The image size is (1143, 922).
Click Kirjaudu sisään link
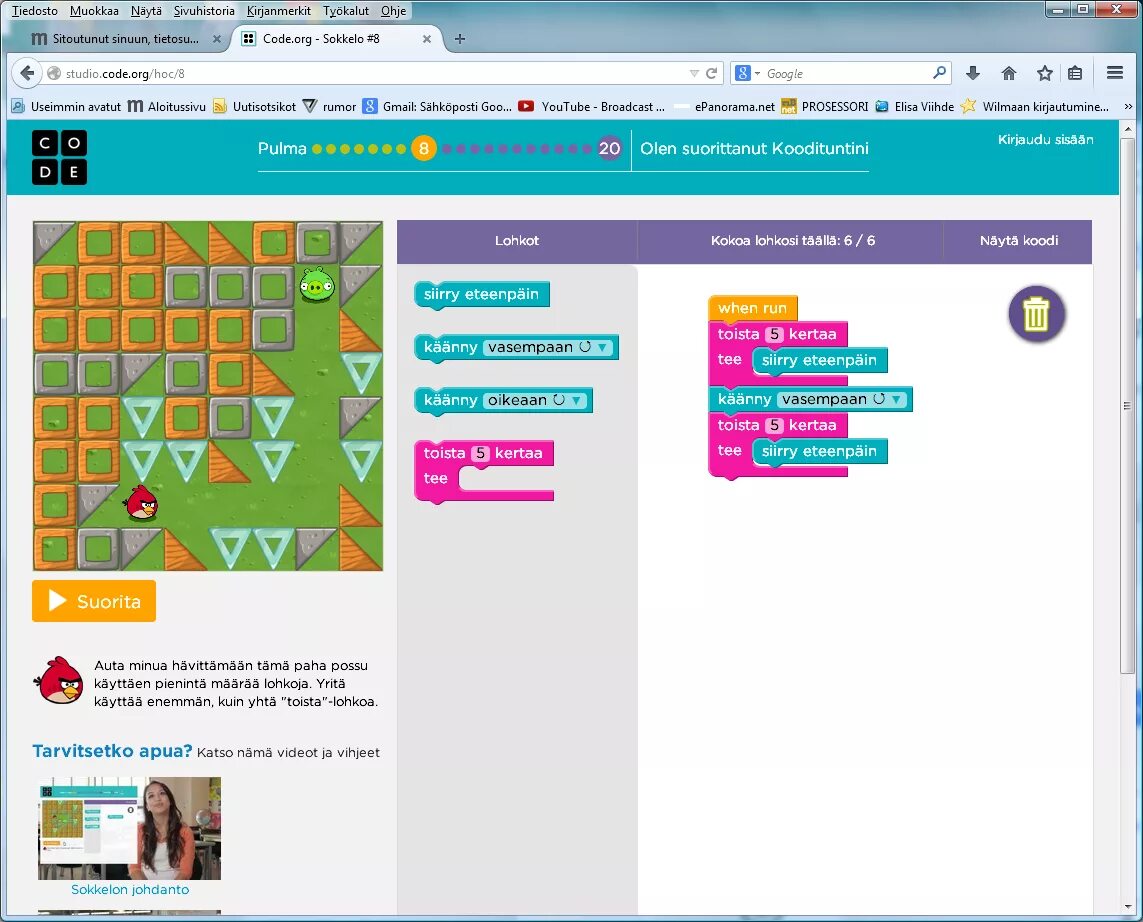pos(1045,139)
